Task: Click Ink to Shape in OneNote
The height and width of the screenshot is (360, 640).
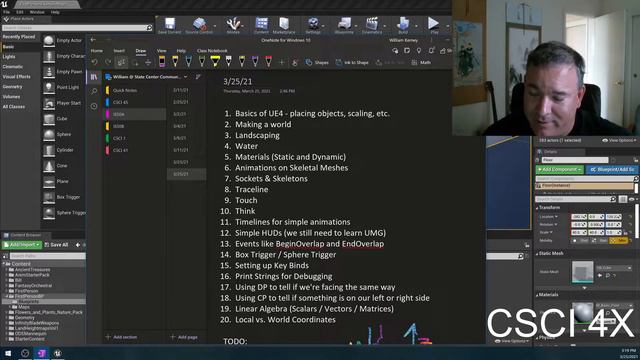Action: pyautogui.click(x=351, y=62)
